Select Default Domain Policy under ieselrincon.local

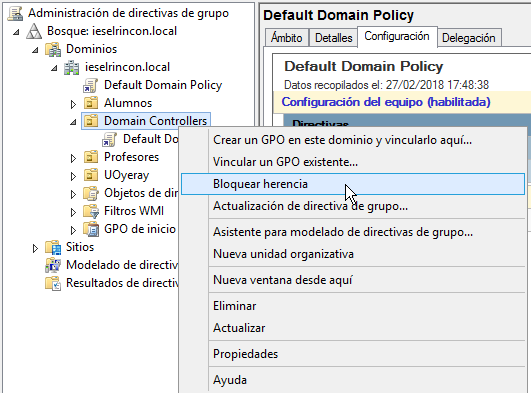tap(163, 85)
